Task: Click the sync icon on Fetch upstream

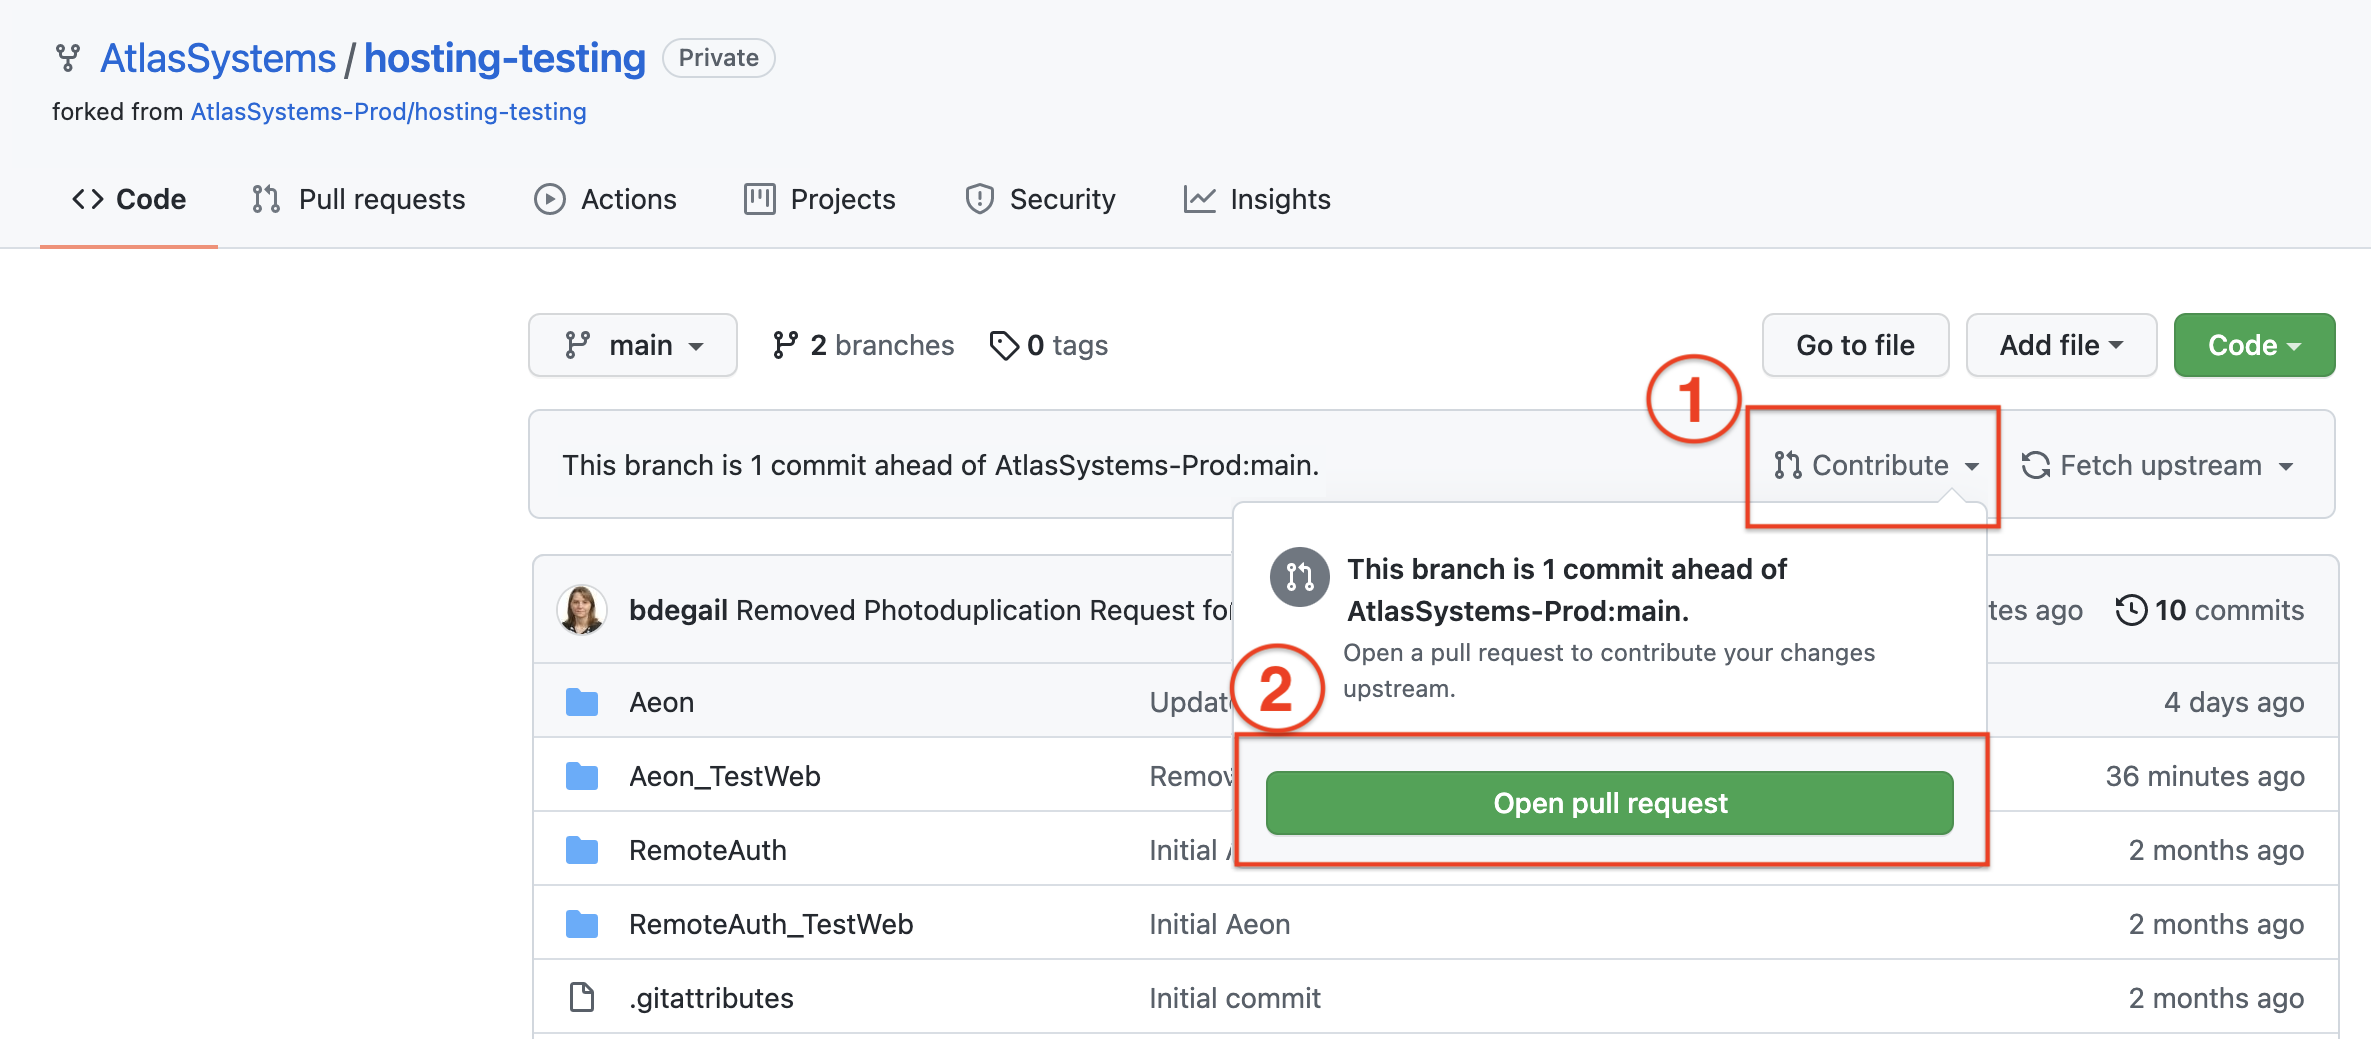Action: click(2033, 465)
